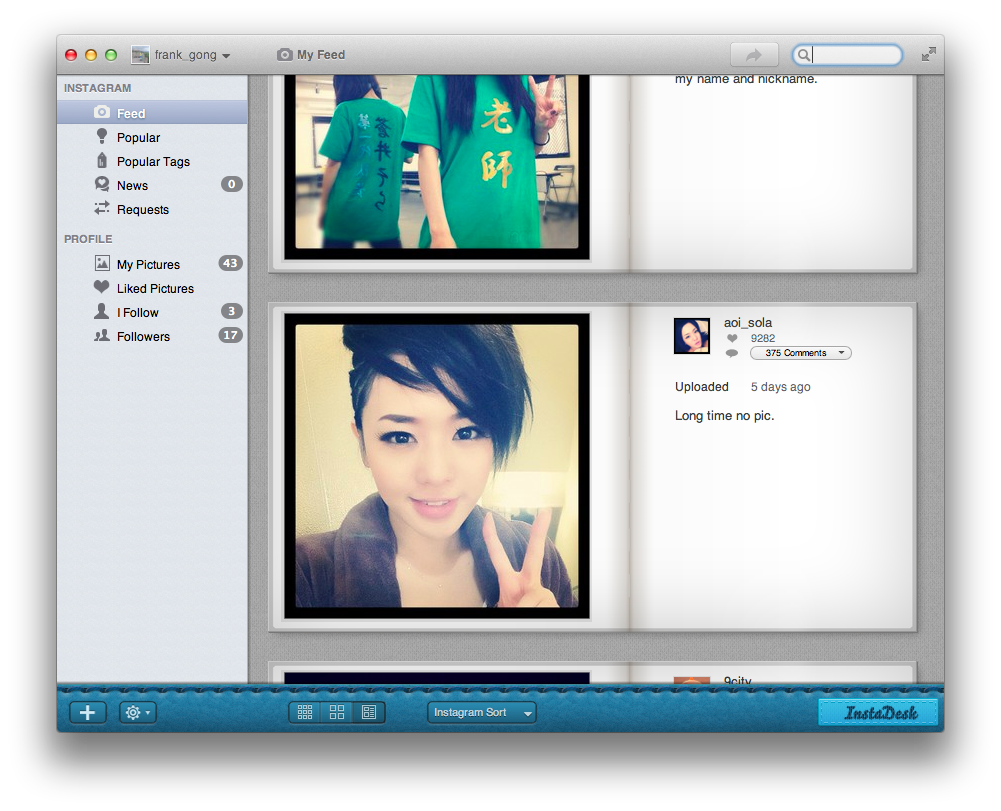Viewport: 1001px width, 811px height.
Task: Expand the 375 Comments dropdown
Action: pos(801,353)
